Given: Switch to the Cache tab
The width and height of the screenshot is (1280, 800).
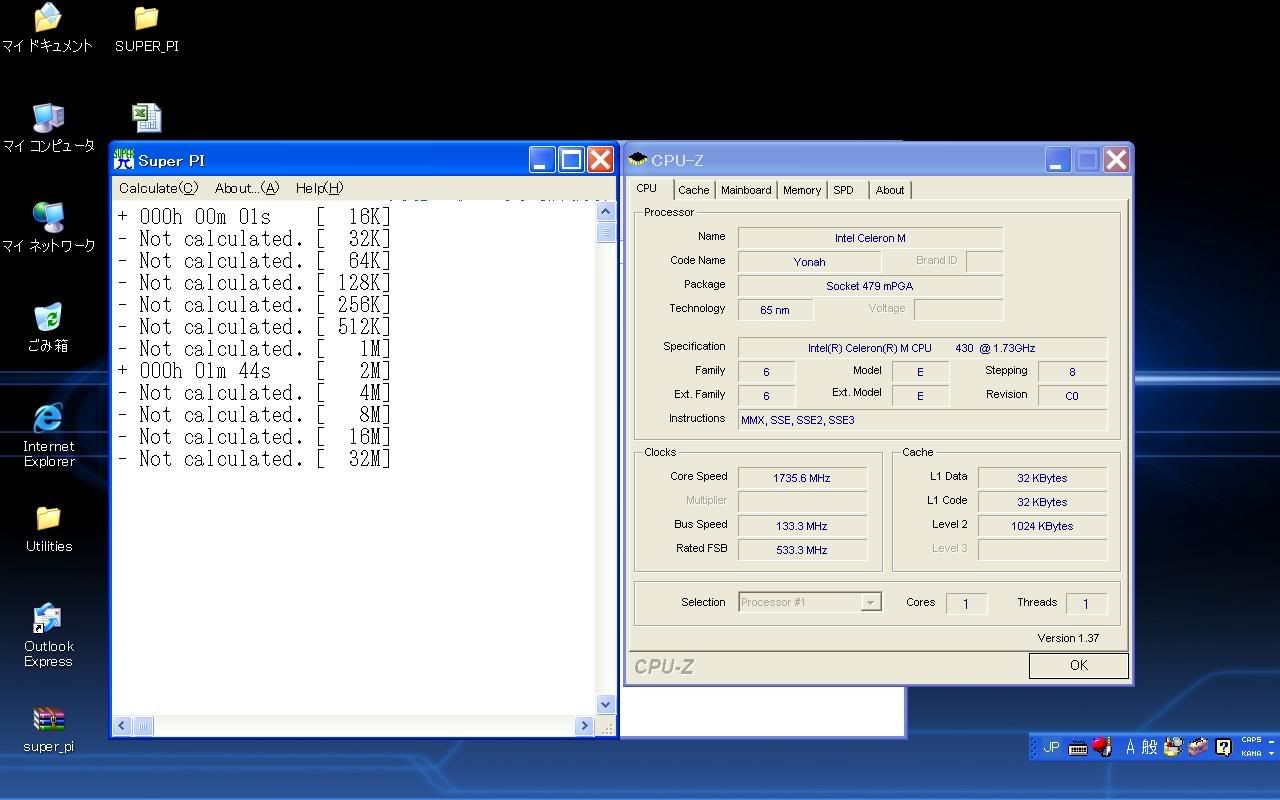Looking at the screenshot, I should (693, 190).
